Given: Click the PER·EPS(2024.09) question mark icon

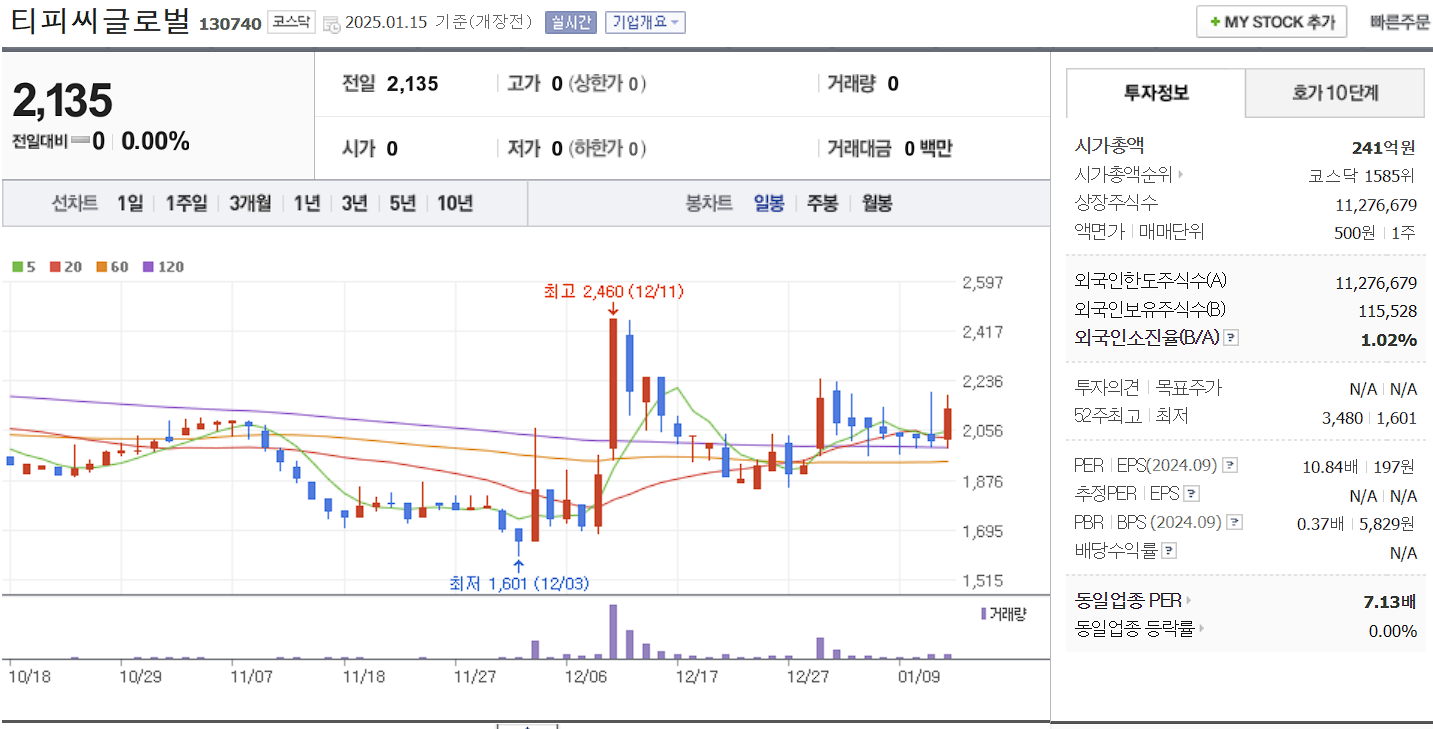Looking at the screenshot, I should (1229, 465).
